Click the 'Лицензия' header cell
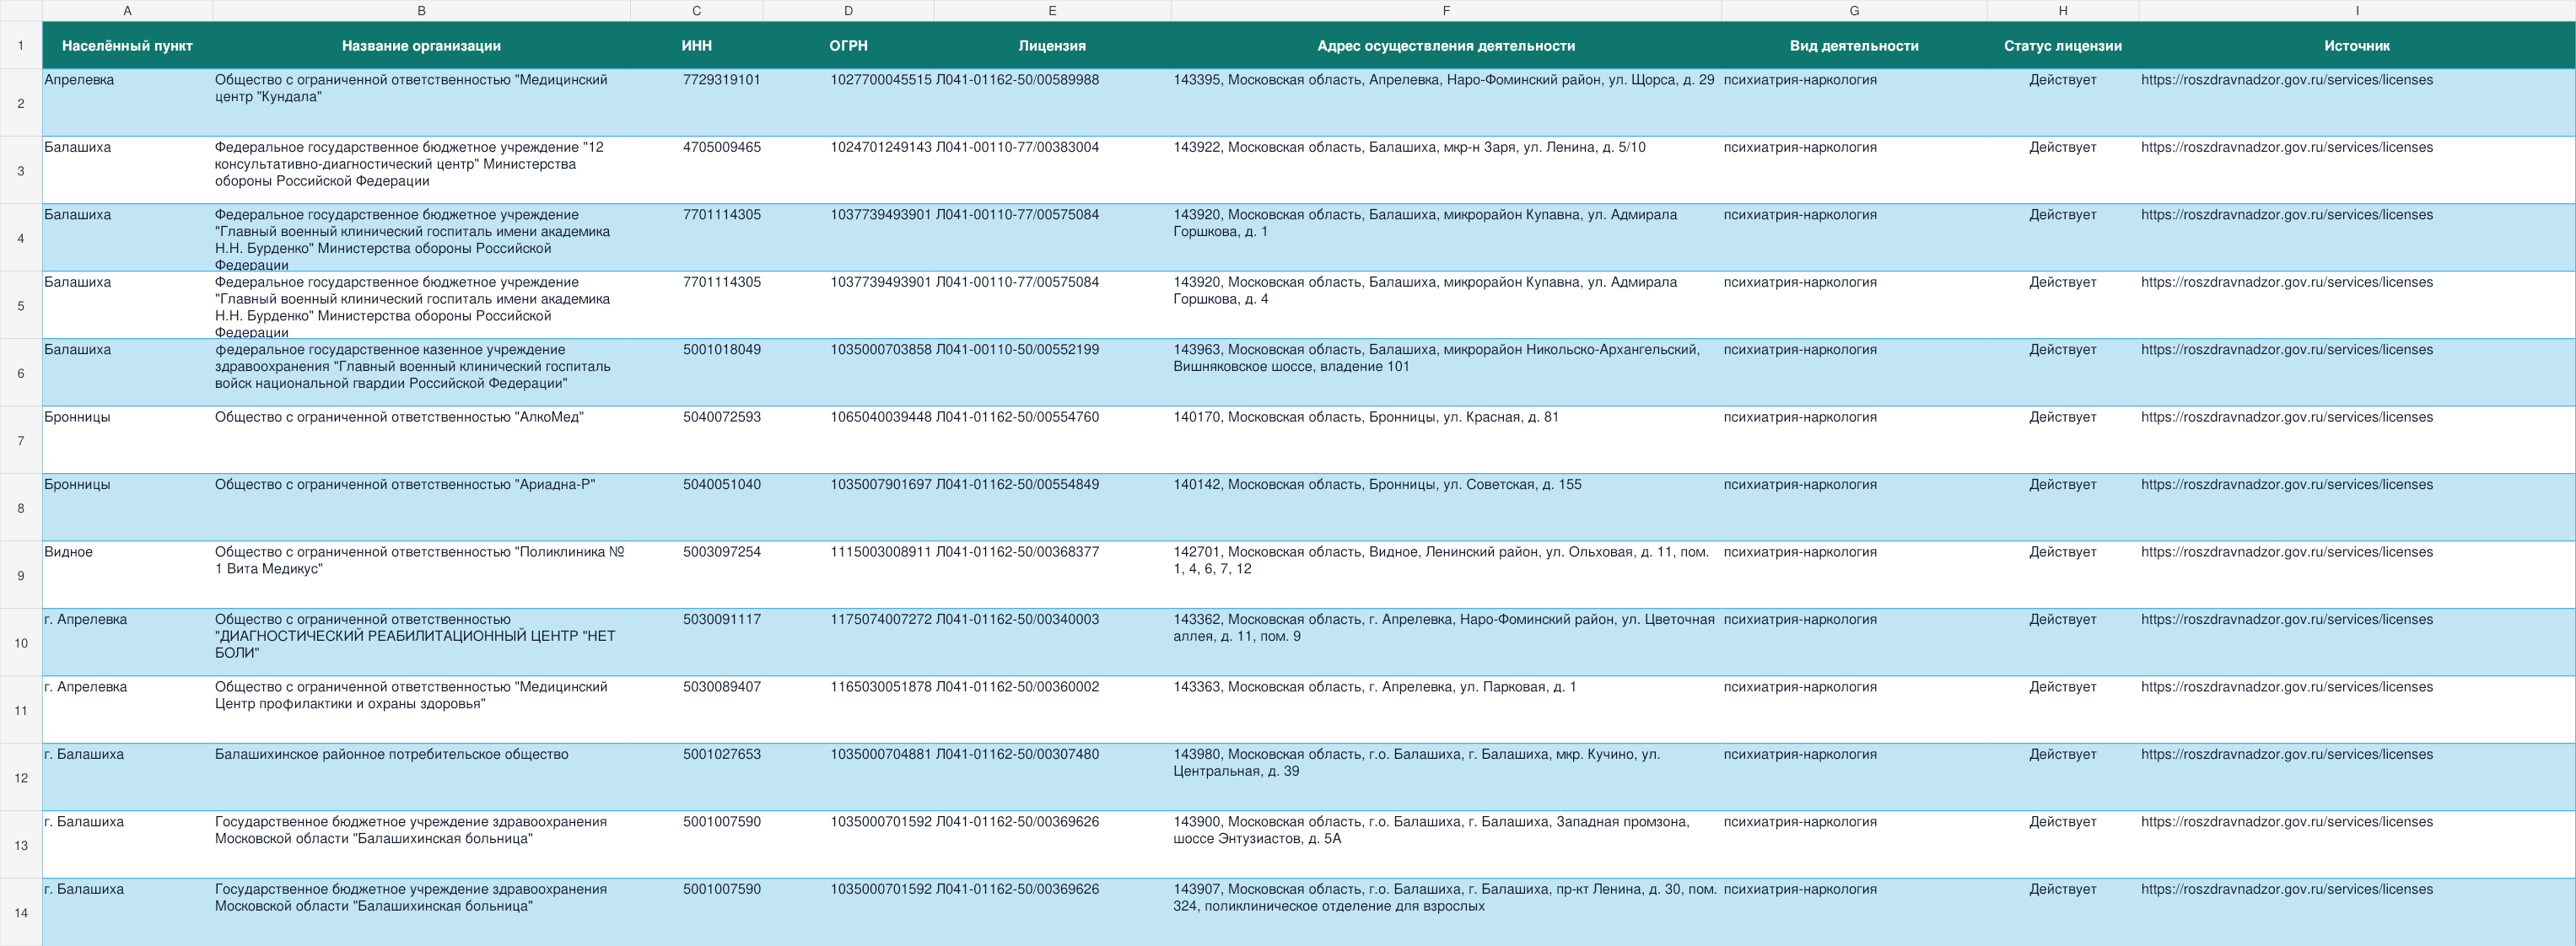The image size is (2576, 946). click(1052, 45)
